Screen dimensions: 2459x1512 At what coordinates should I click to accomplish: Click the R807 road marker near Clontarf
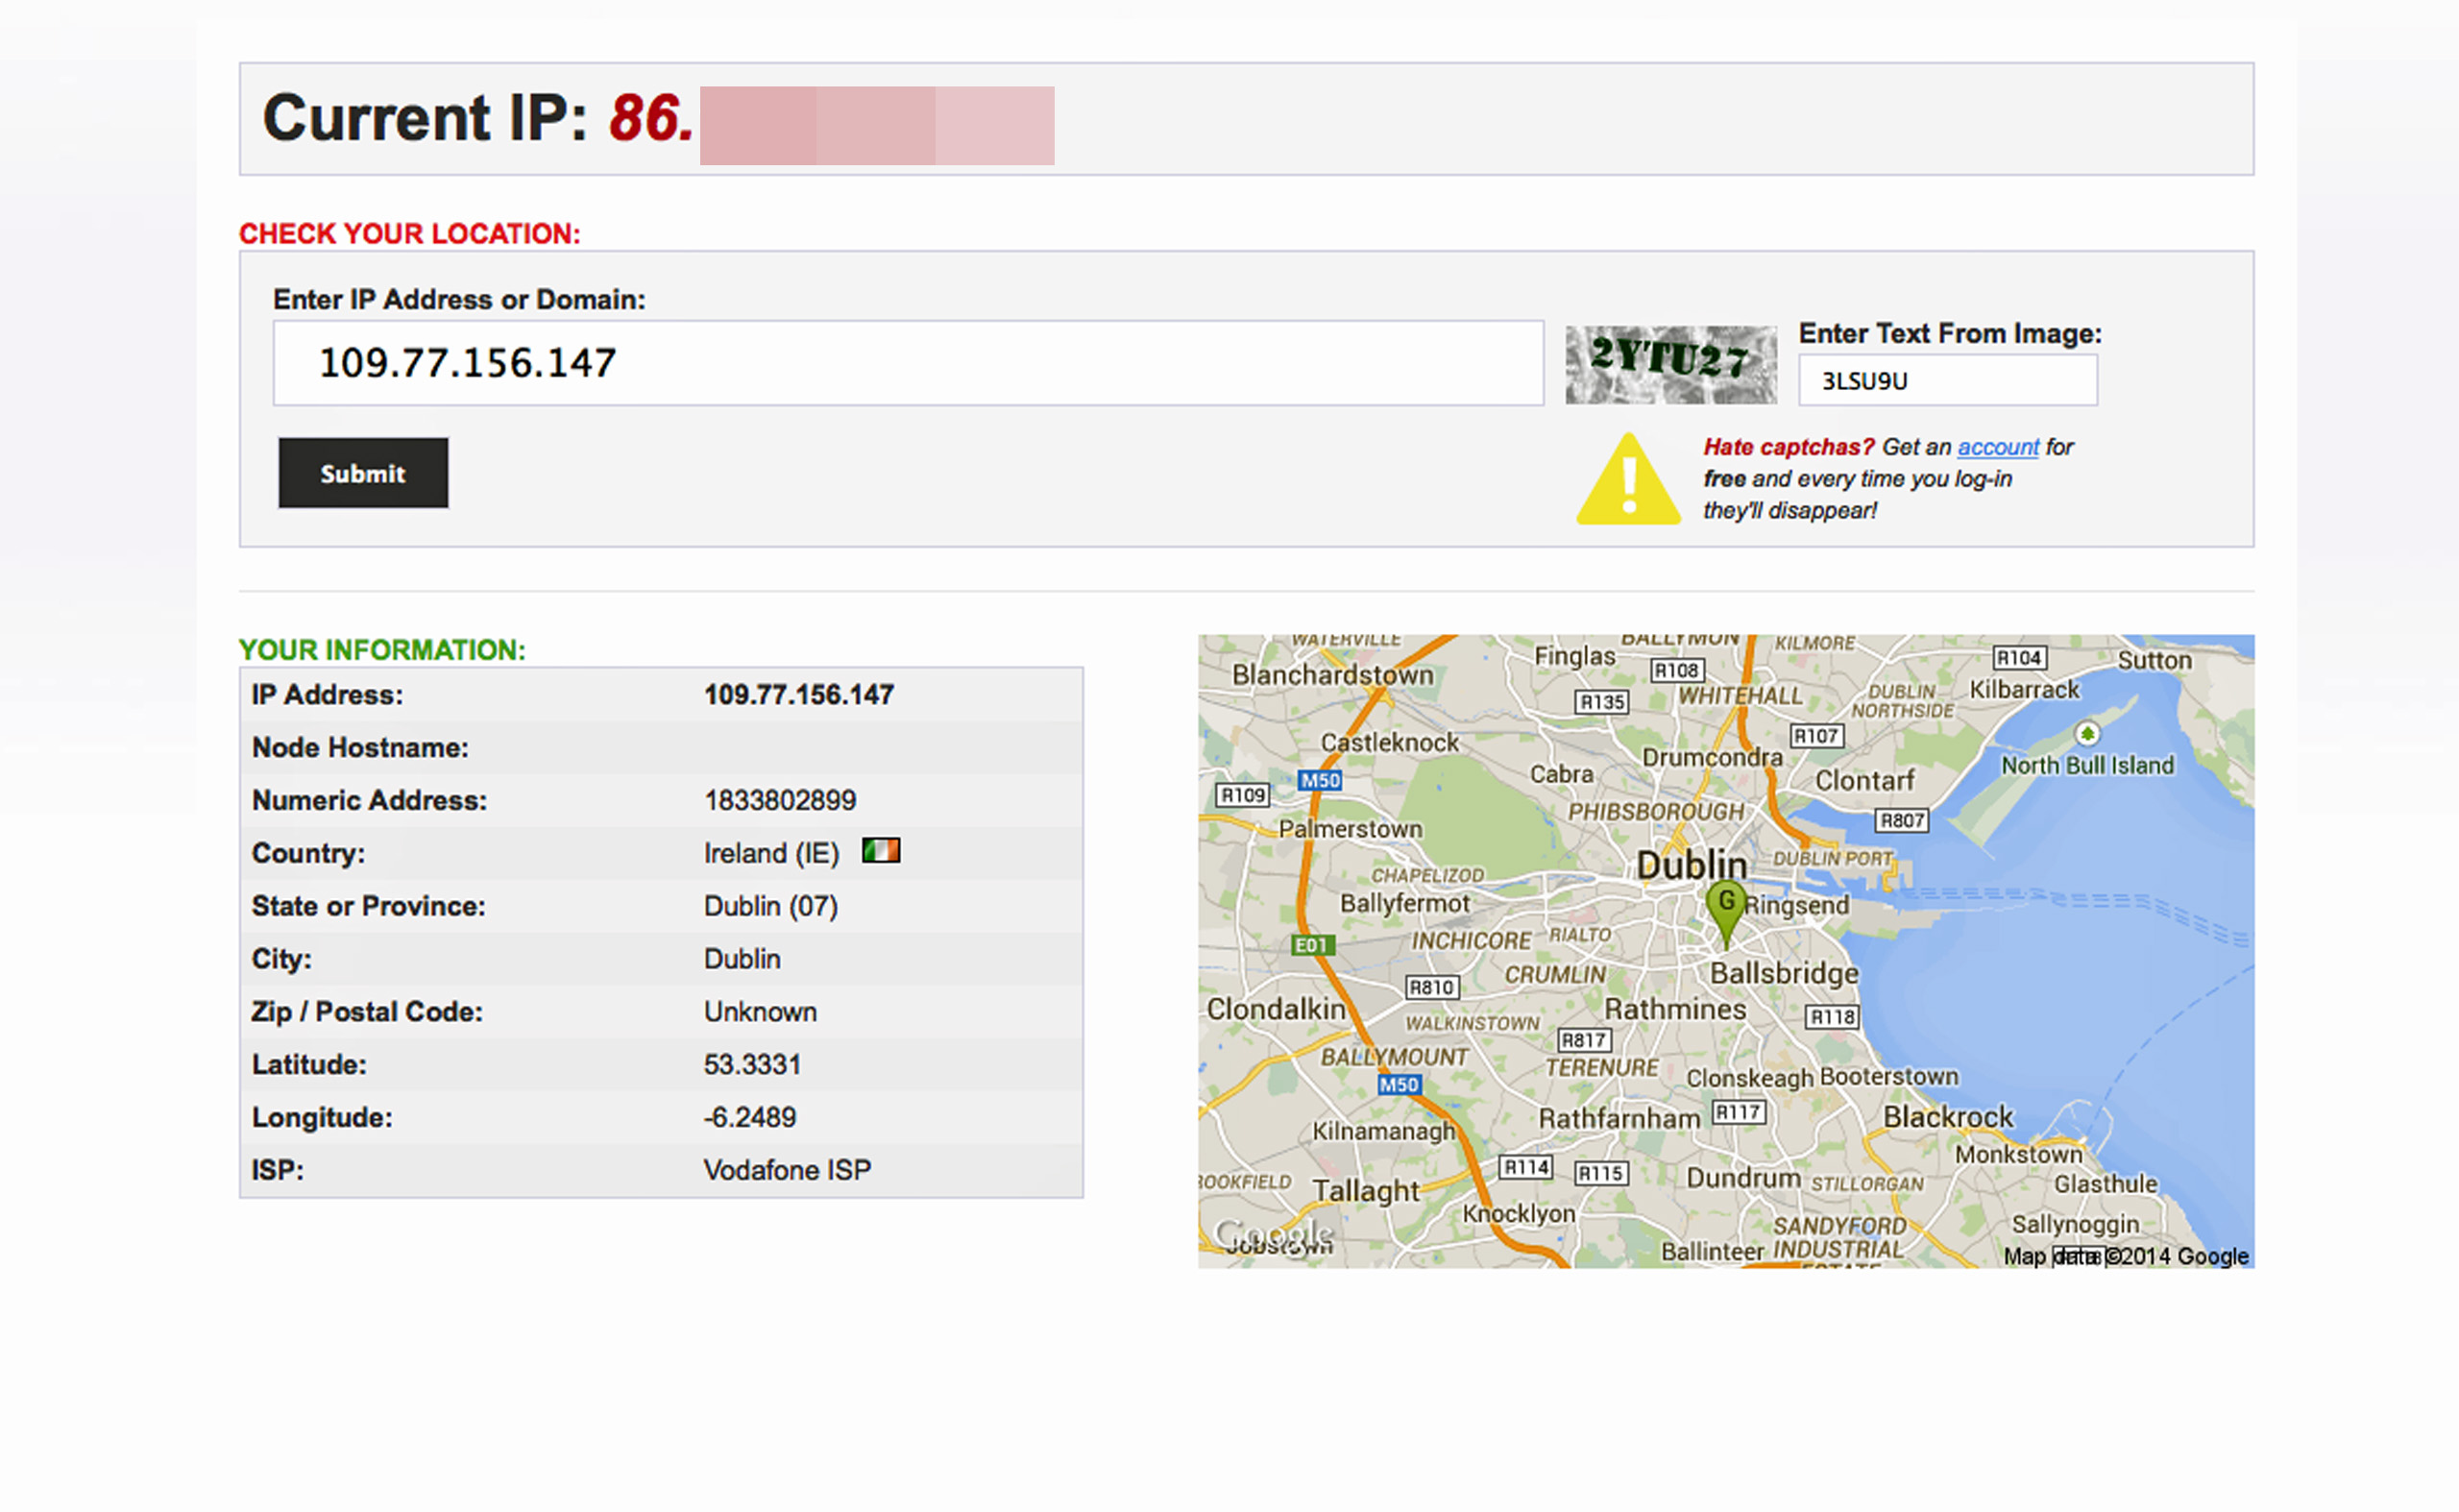[x=1900, y=821]
